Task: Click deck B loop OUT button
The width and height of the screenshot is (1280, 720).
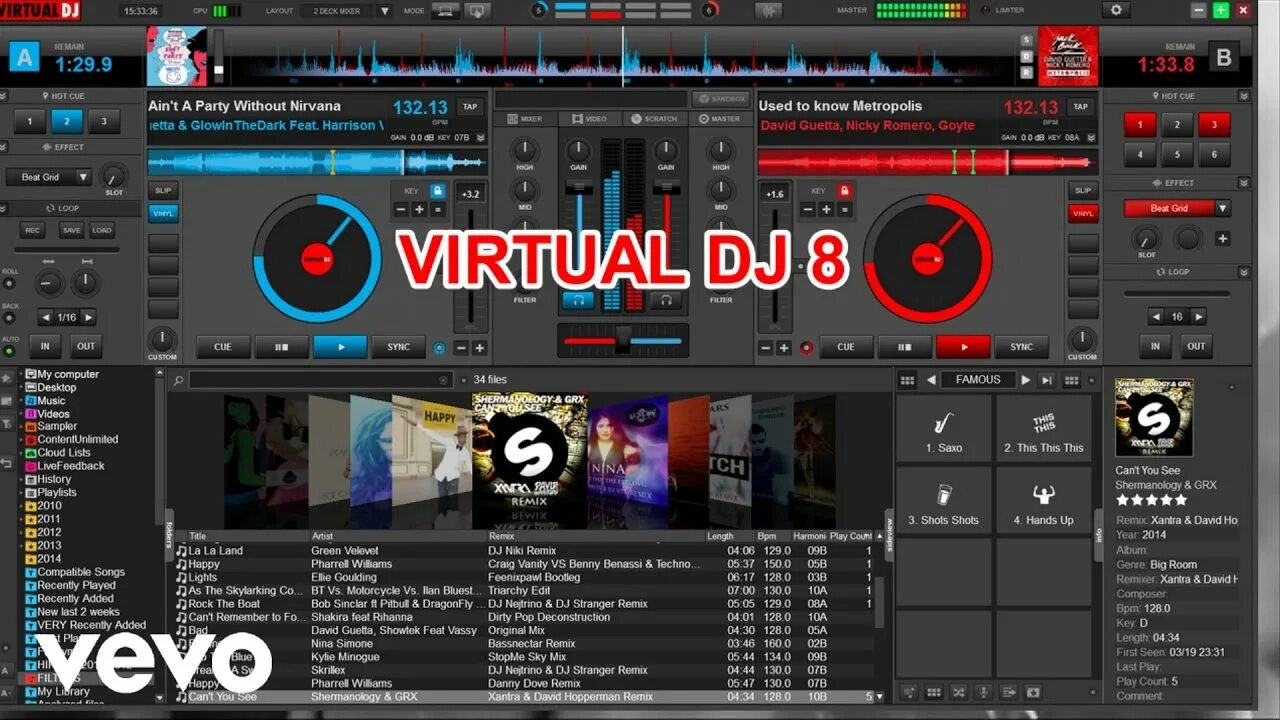Action: [x=1196, y=346]
